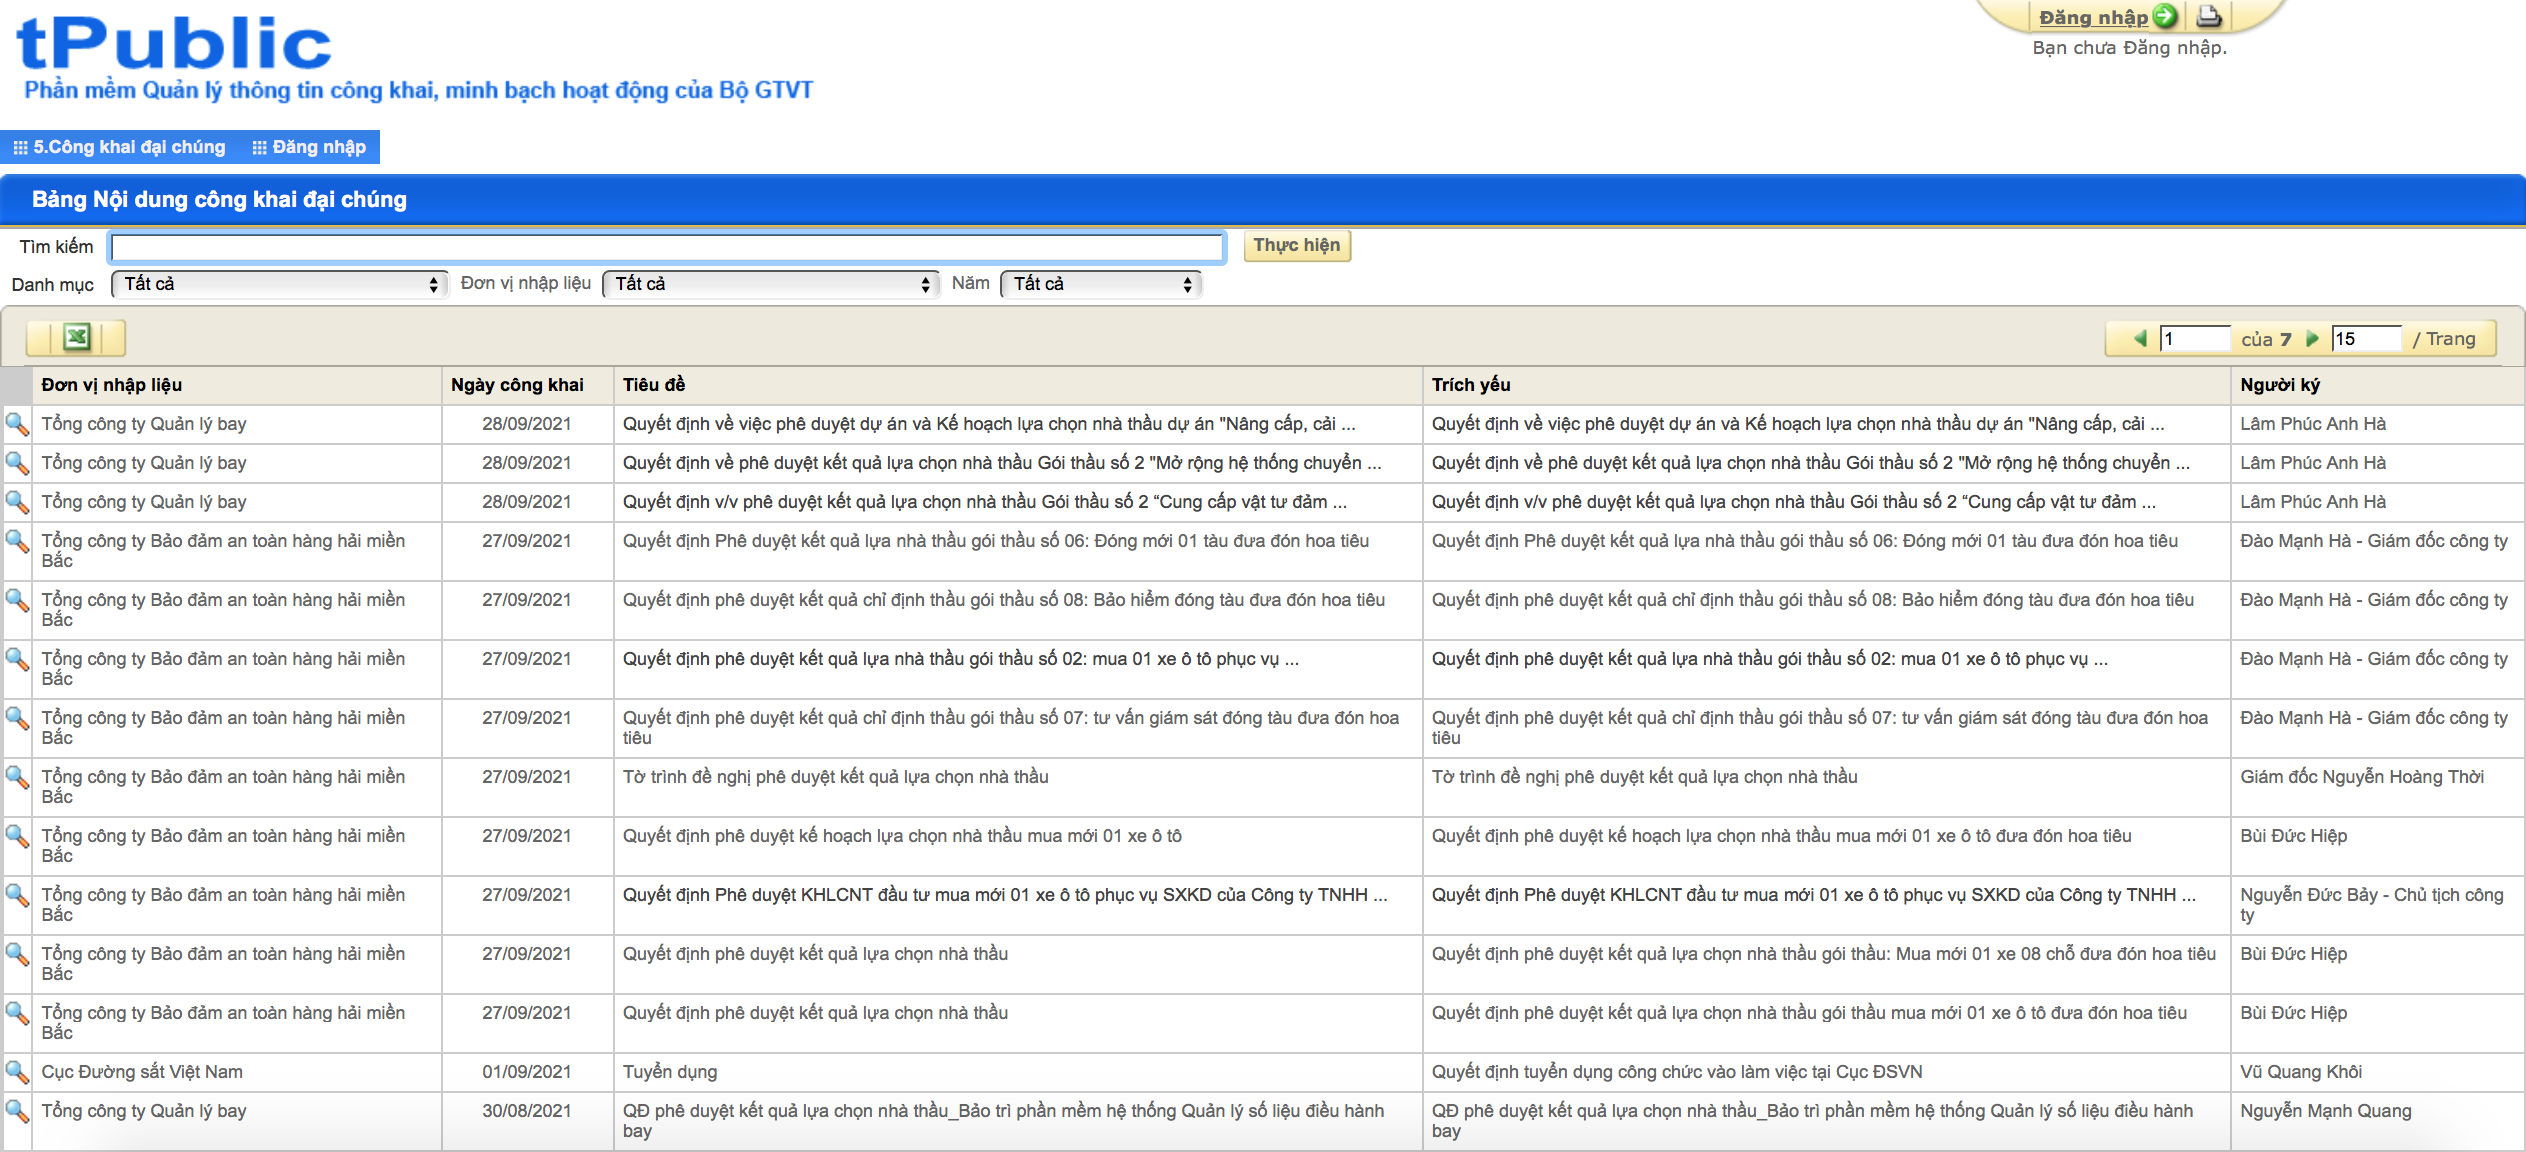Click the Đăng nhập link at top right
This screenshot has height=1152, width=2526.
2092,17
